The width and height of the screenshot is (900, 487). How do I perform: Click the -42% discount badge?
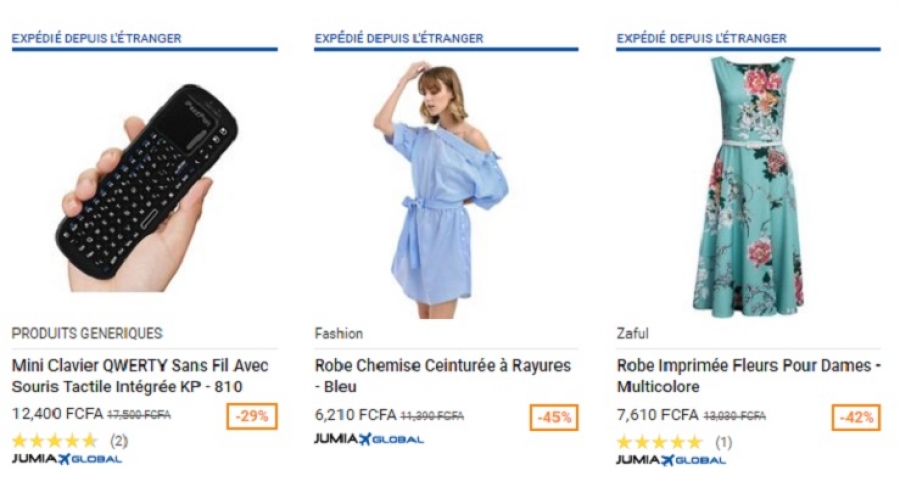point(856,417)
